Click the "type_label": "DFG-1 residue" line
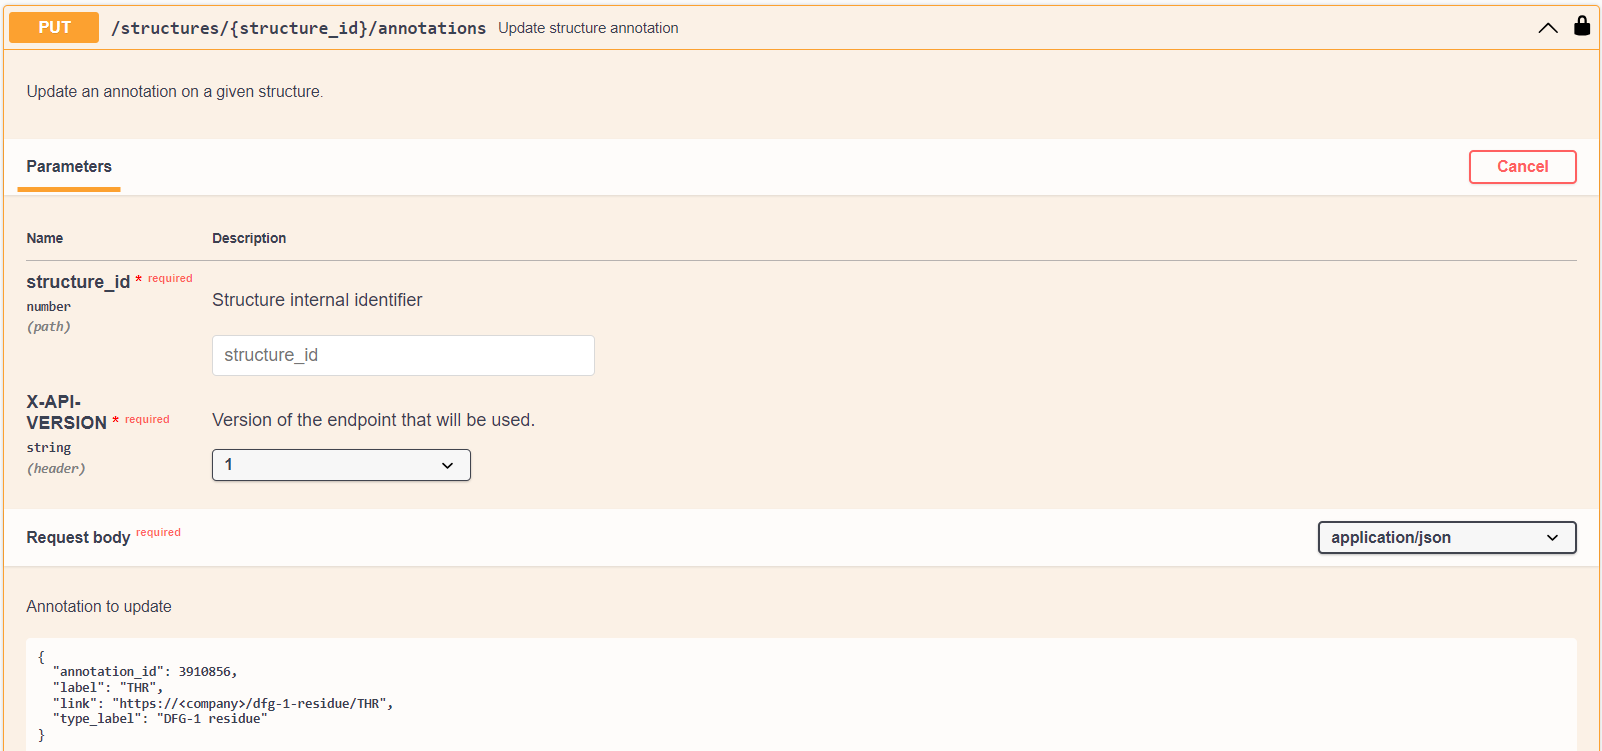This screenshot has width=1602, height=751. (x=160, y=719)
